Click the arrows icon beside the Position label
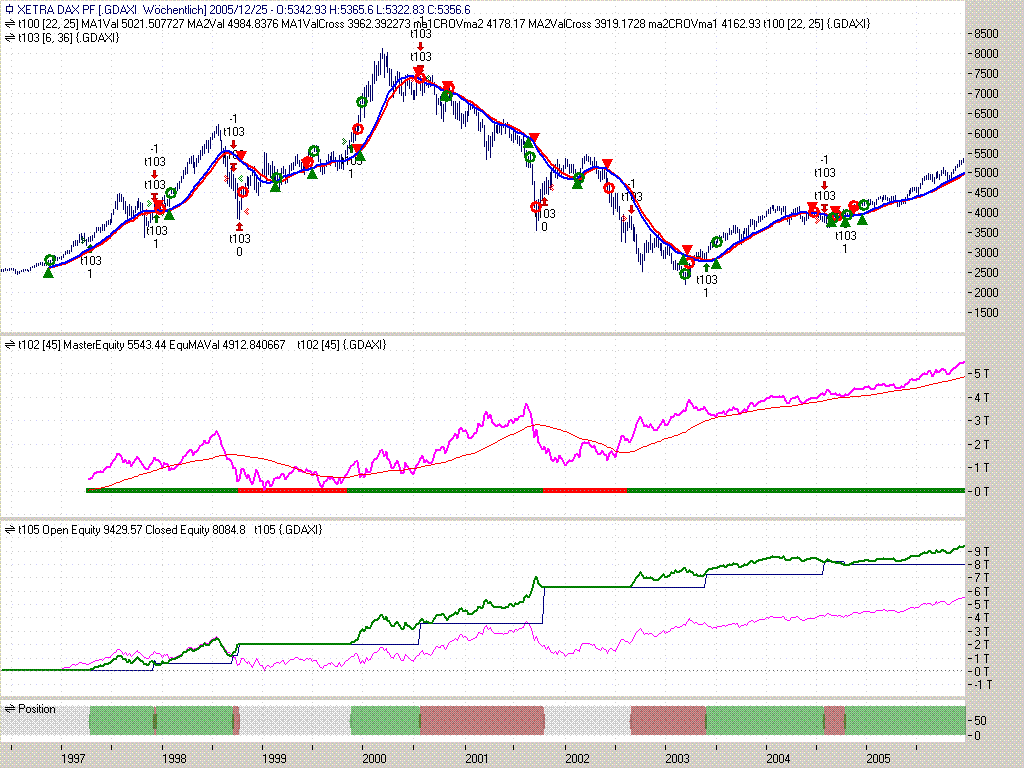This screenshot has width=1024, height=768. 9,709
